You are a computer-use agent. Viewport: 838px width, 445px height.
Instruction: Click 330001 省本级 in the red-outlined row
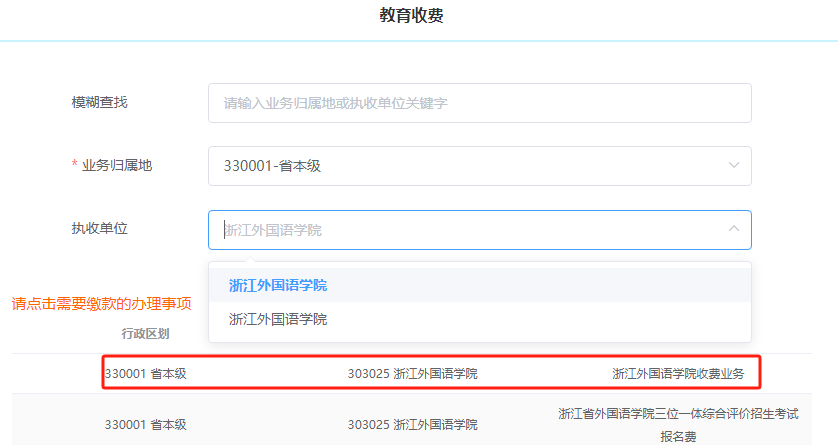pos(146,374)
